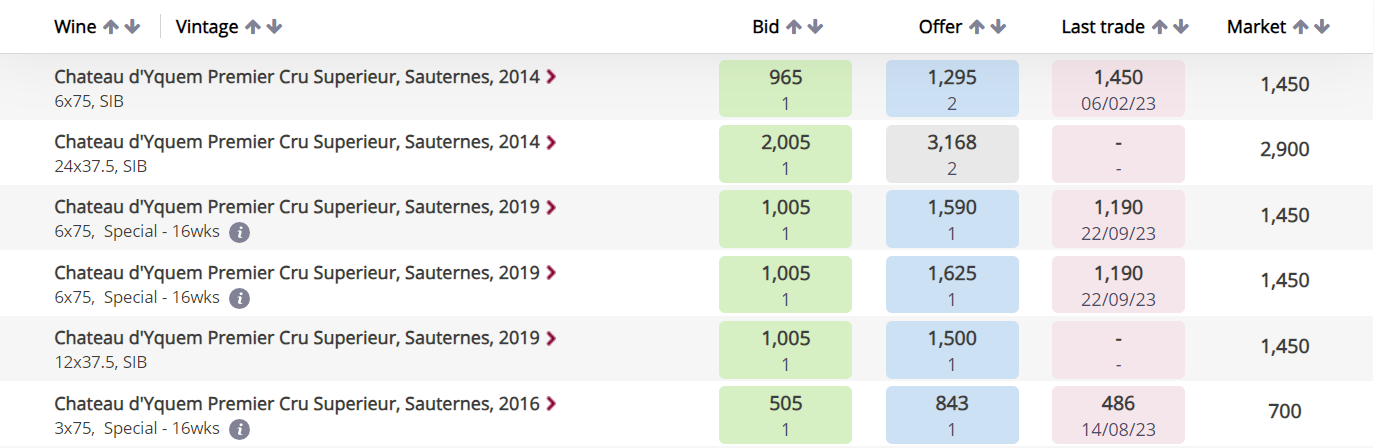1374x448 pixels.
Task: Sort Wine column descending with down arrow
Action: (132, 27)
